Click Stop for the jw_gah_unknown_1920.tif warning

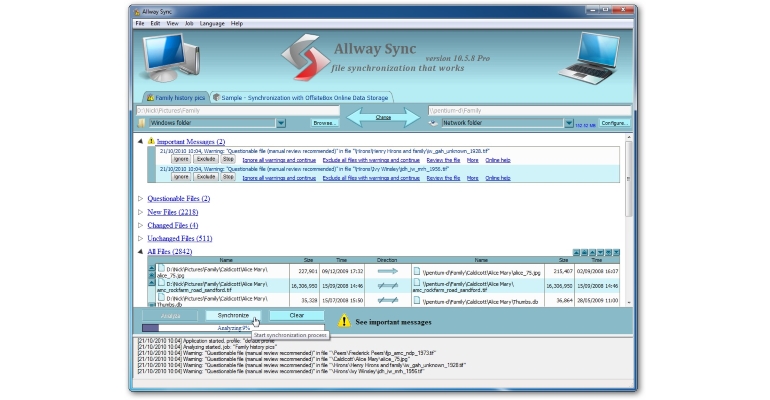[228, 160]
